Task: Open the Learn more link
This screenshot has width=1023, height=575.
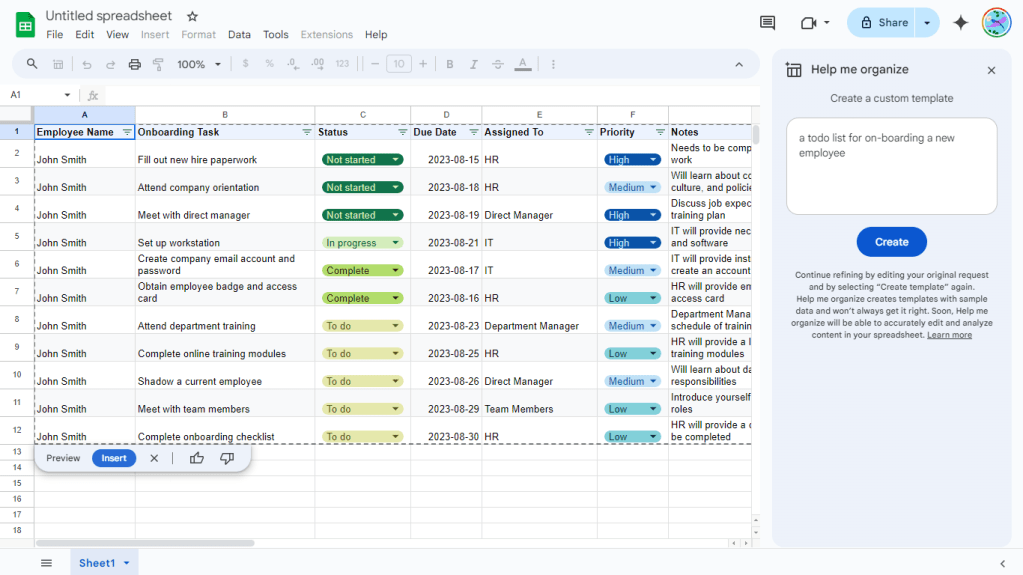Action: click(x=949, y=335)
